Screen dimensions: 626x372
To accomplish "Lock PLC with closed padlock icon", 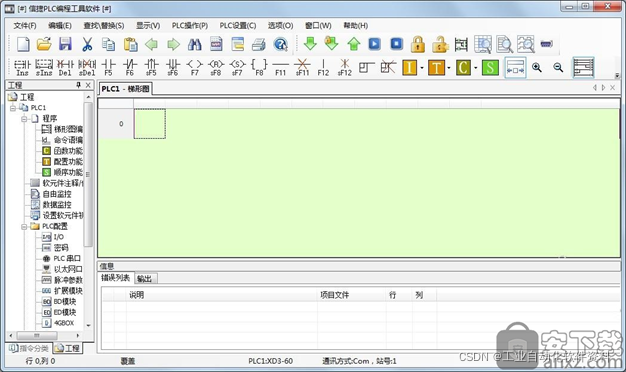I will 418,44.
